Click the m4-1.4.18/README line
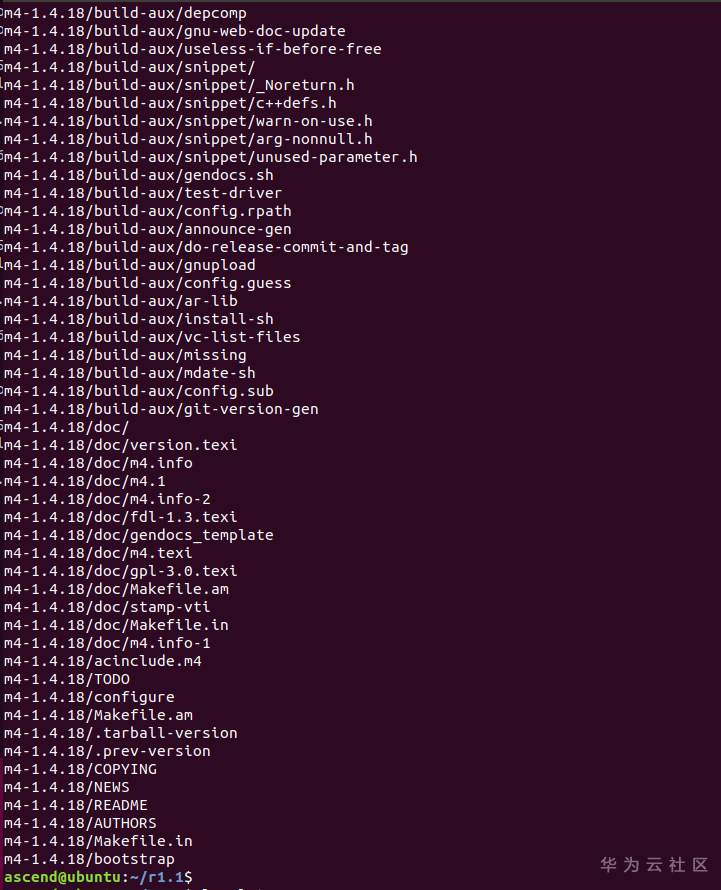 pyautogui.click(x=76, y=805)
